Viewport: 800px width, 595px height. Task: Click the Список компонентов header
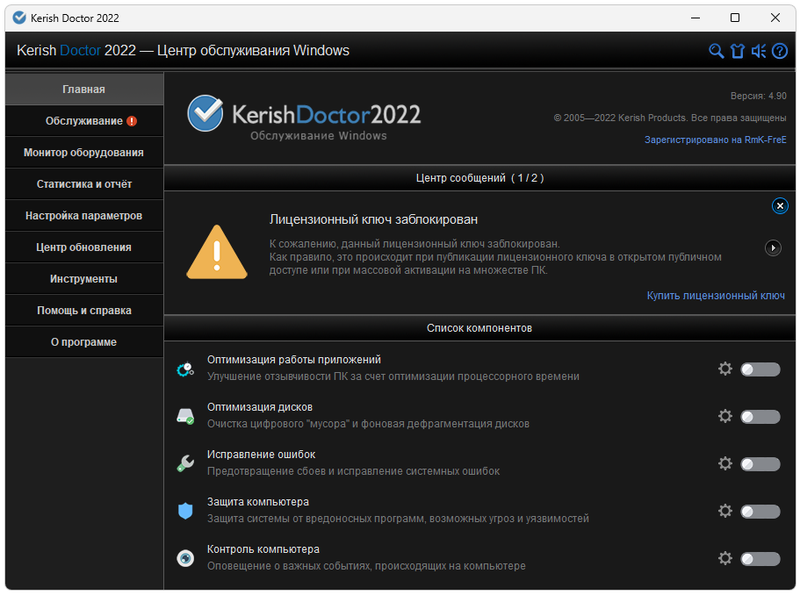point(480,328)
